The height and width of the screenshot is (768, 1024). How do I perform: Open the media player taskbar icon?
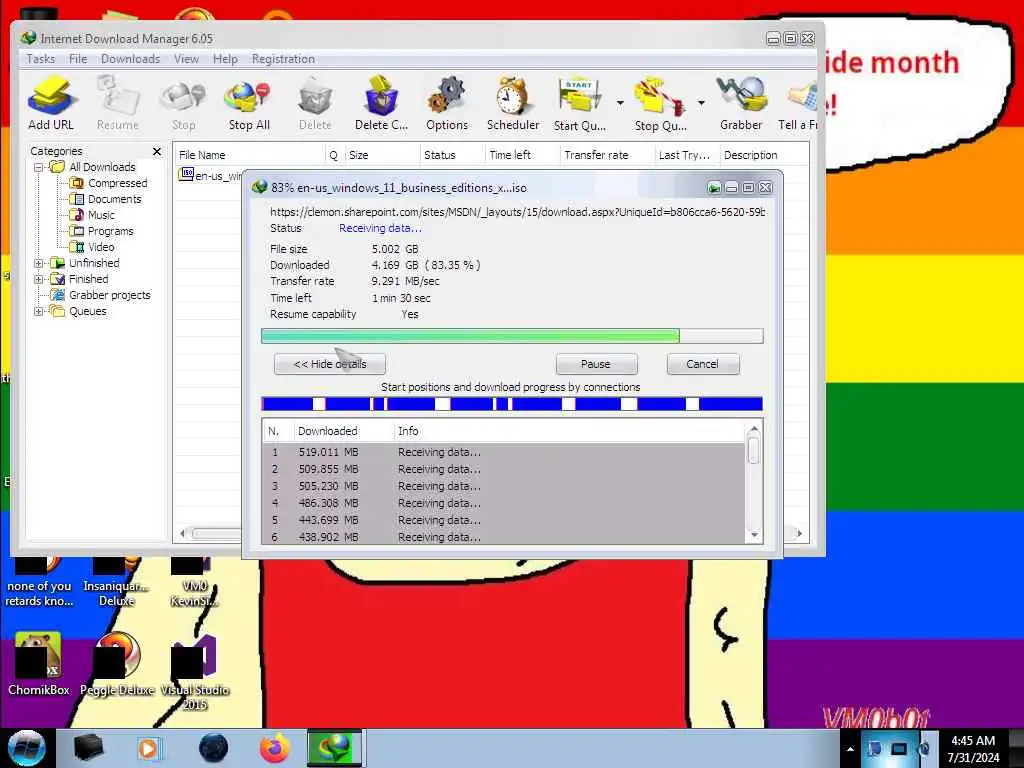click(148, 748)
